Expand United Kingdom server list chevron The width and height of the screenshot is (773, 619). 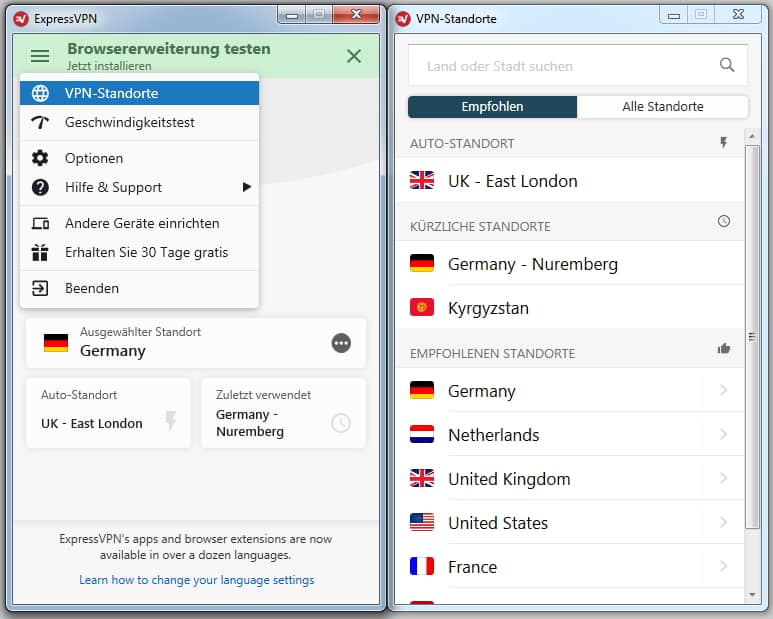(723, 478)
